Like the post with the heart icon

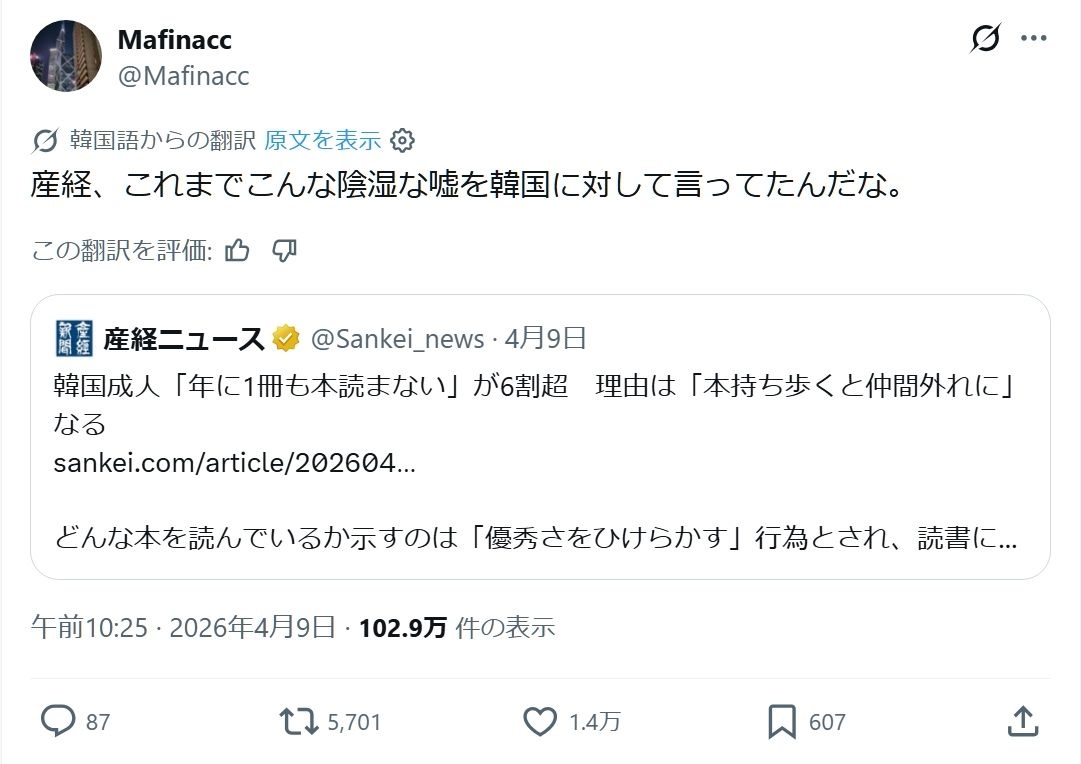(540, 721)
